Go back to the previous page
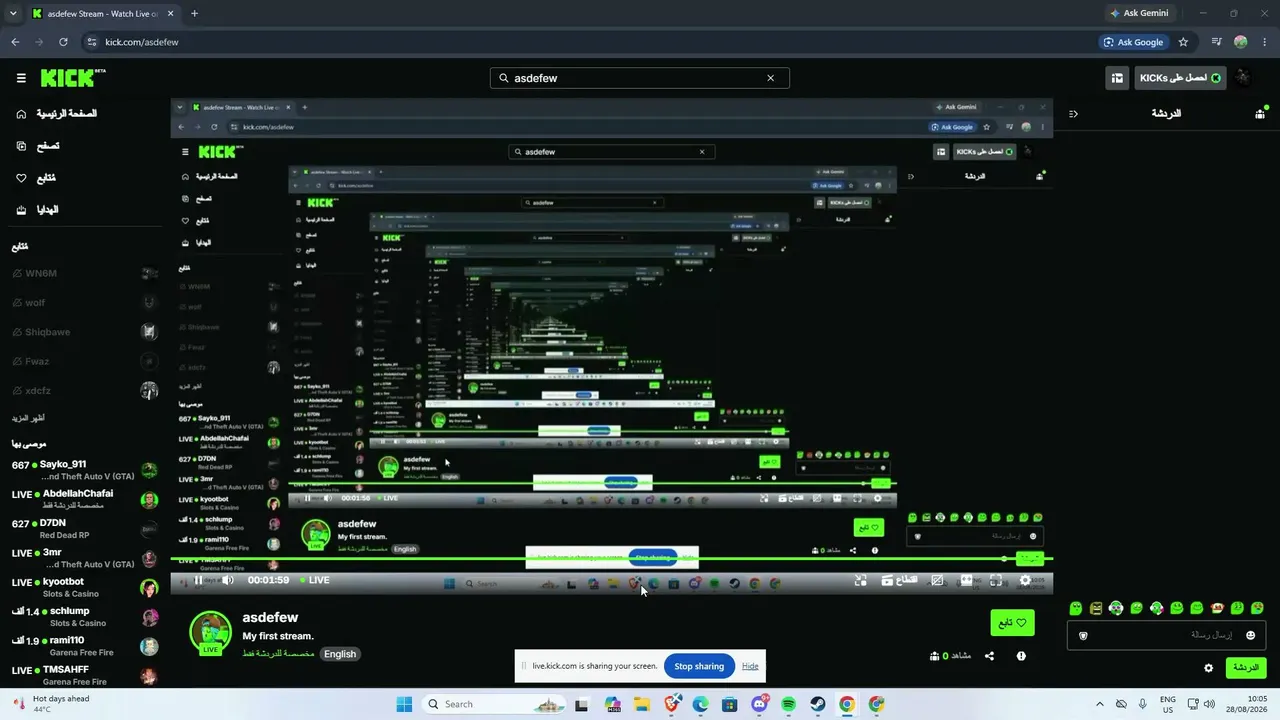The image size is (1280, 720). pyautogui.click(x=15, y=42)
